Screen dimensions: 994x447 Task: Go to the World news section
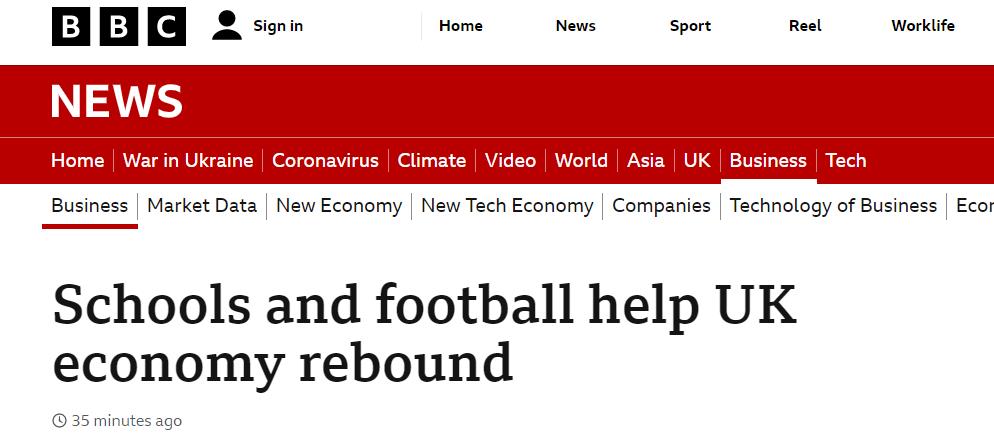coord(581,160)
